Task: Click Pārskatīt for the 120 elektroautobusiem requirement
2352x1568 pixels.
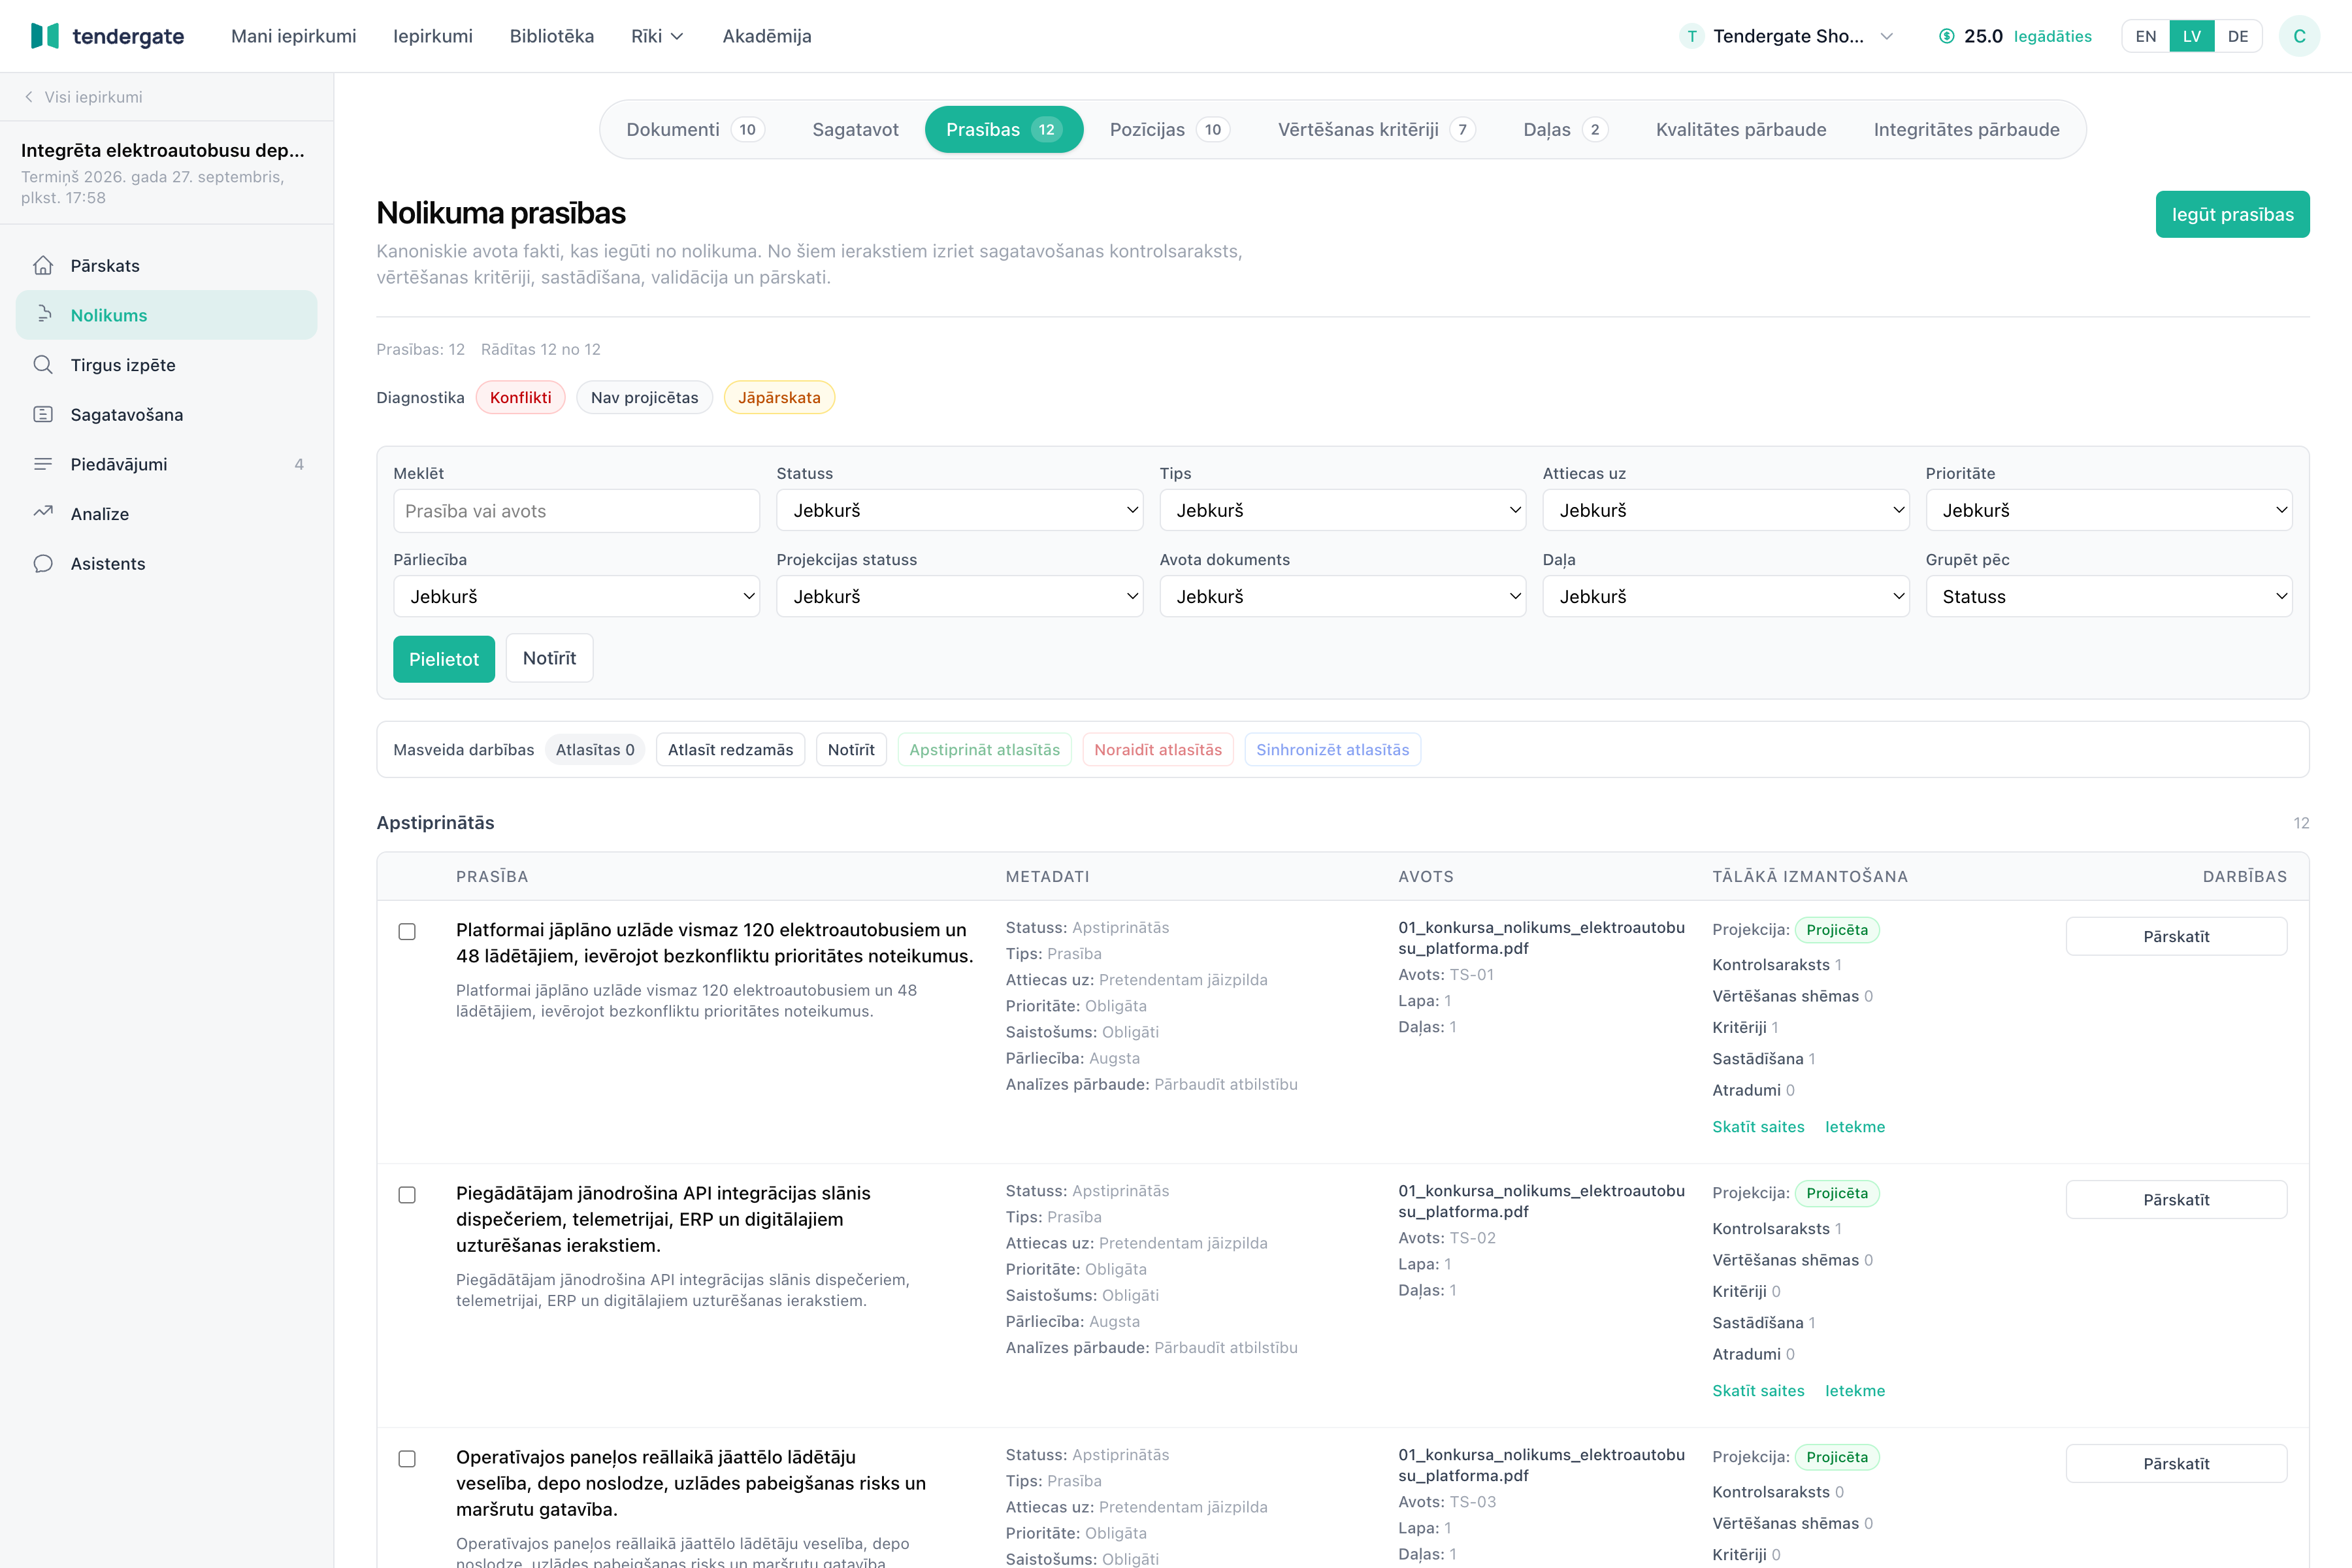Action: 2176,936
